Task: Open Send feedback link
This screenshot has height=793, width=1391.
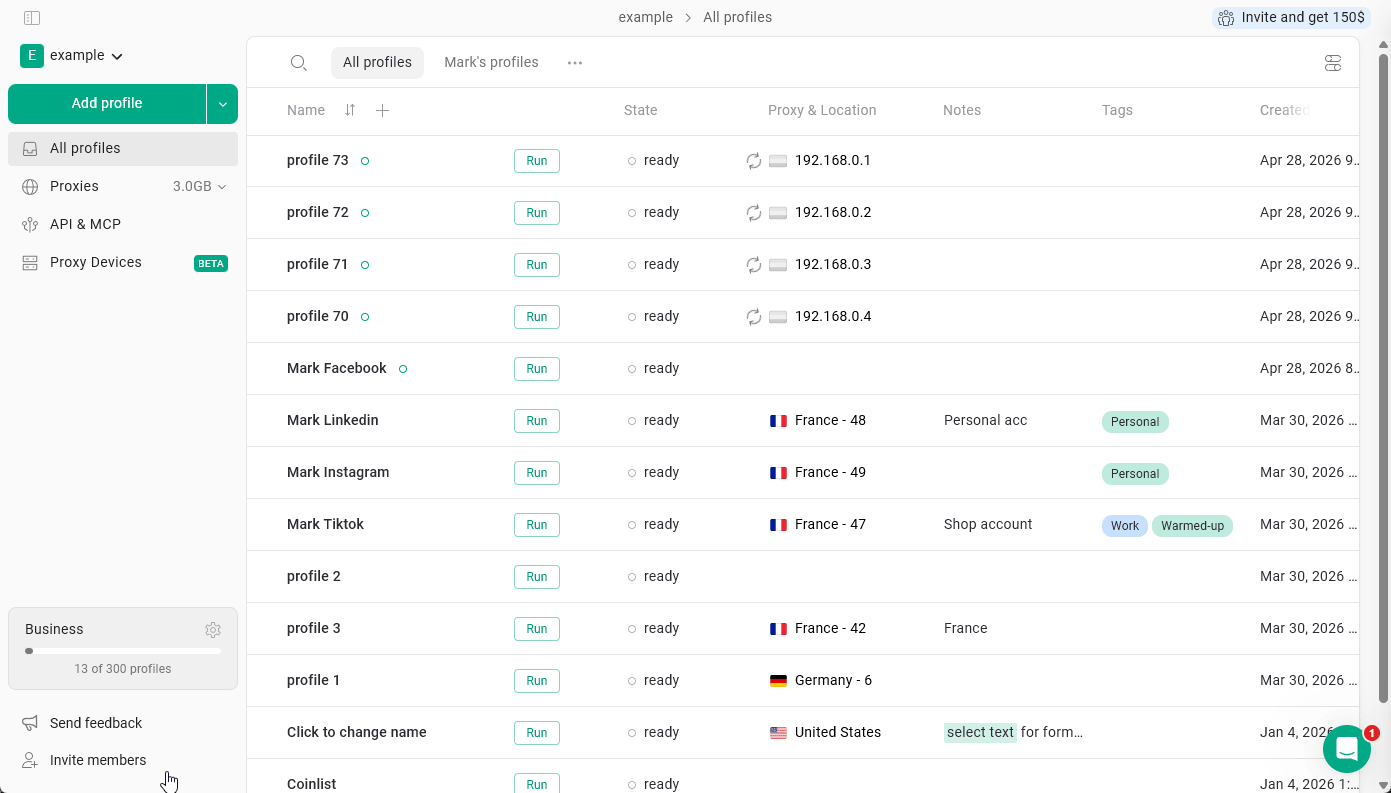Action: point(96,723)
